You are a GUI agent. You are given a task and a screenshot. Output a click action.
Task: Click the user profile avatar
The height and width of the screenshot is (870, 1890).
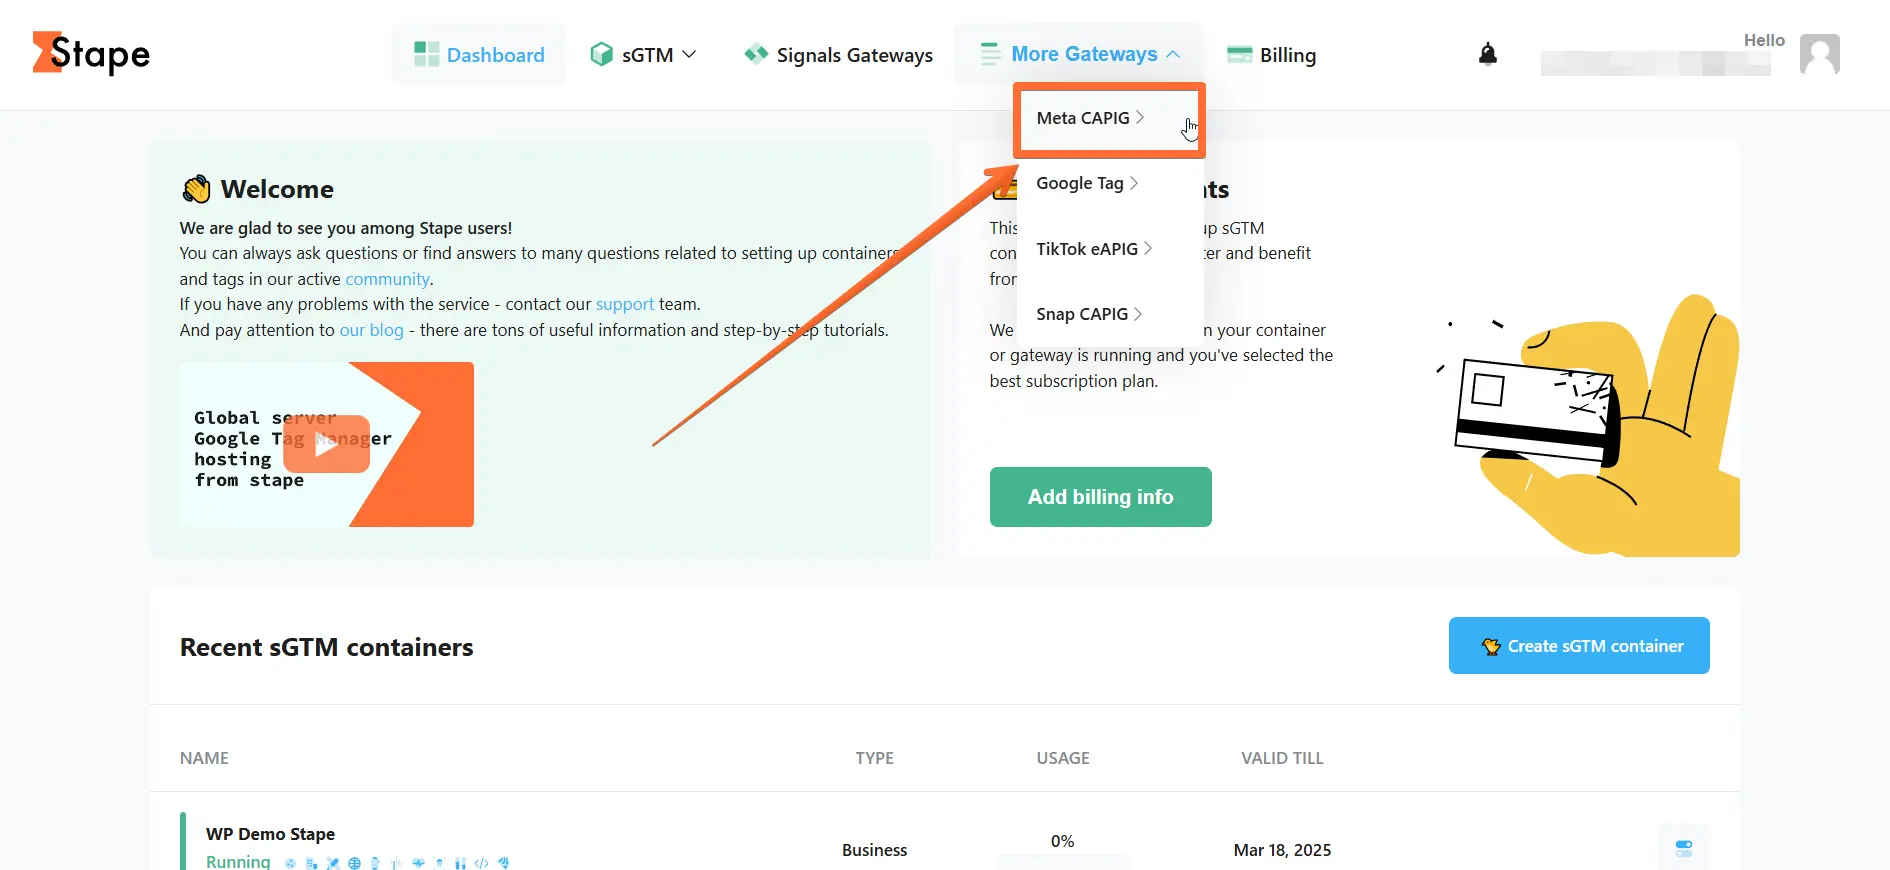1819,54
